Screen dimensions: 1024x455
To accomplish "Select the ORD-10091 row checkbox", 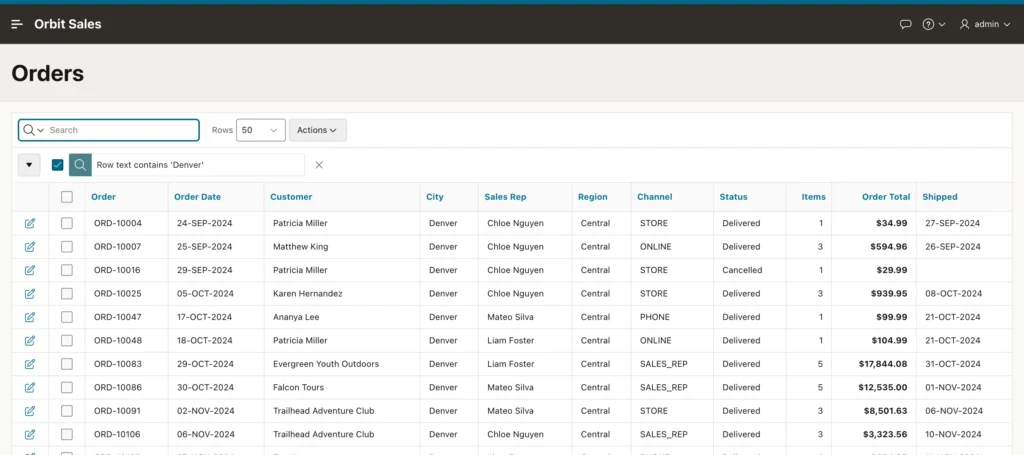I will pyautogui.click(x=67, y=411).
